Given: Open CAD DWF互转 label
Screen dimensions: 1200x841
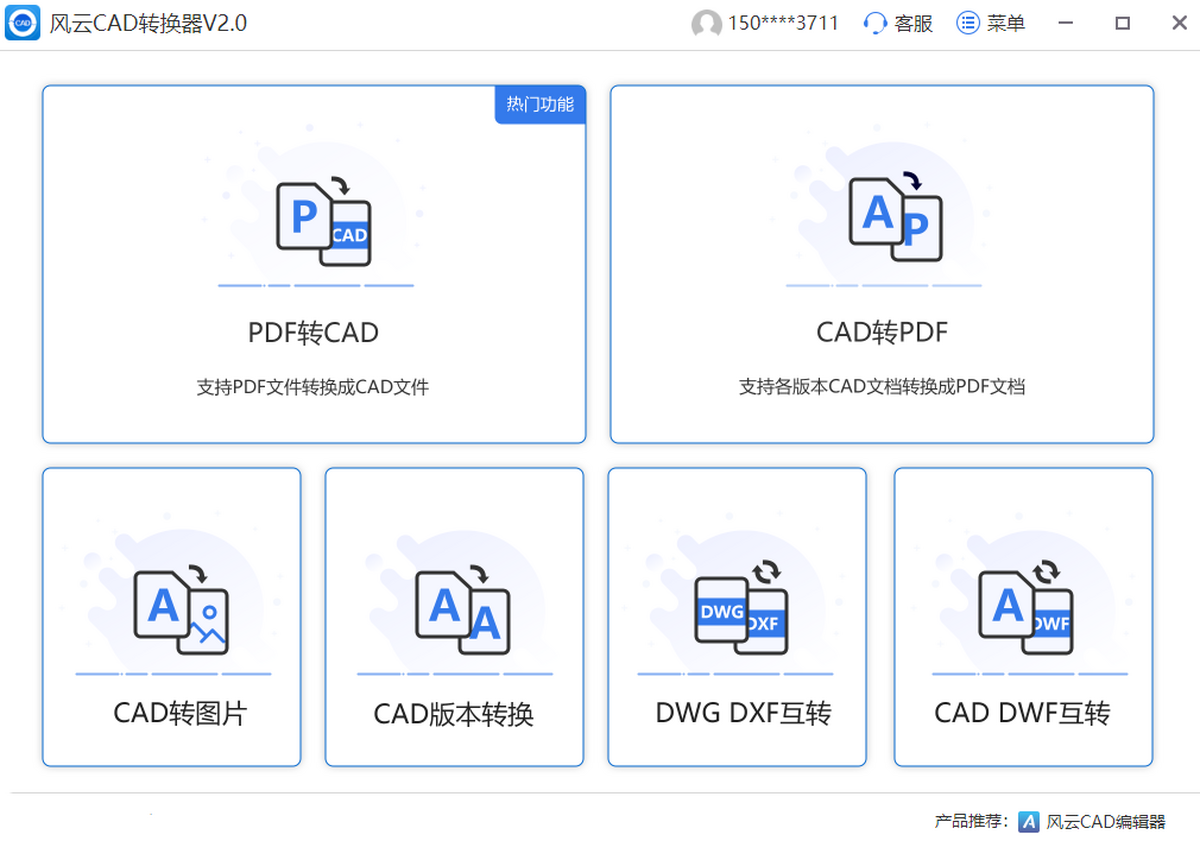Looking at the screenshot, I should 1022,713.
